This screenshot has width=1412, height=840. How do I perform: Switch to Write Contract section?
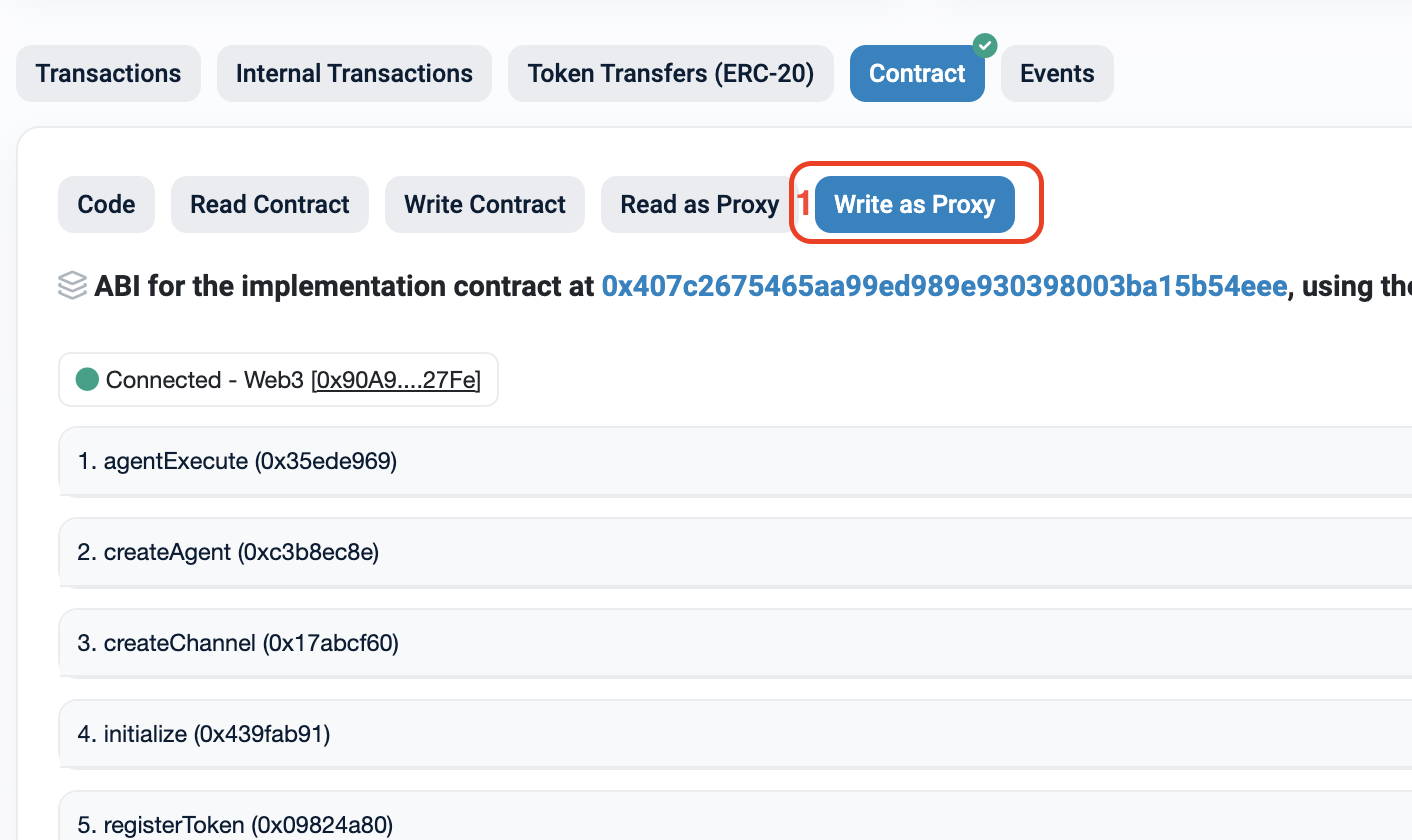485,205
